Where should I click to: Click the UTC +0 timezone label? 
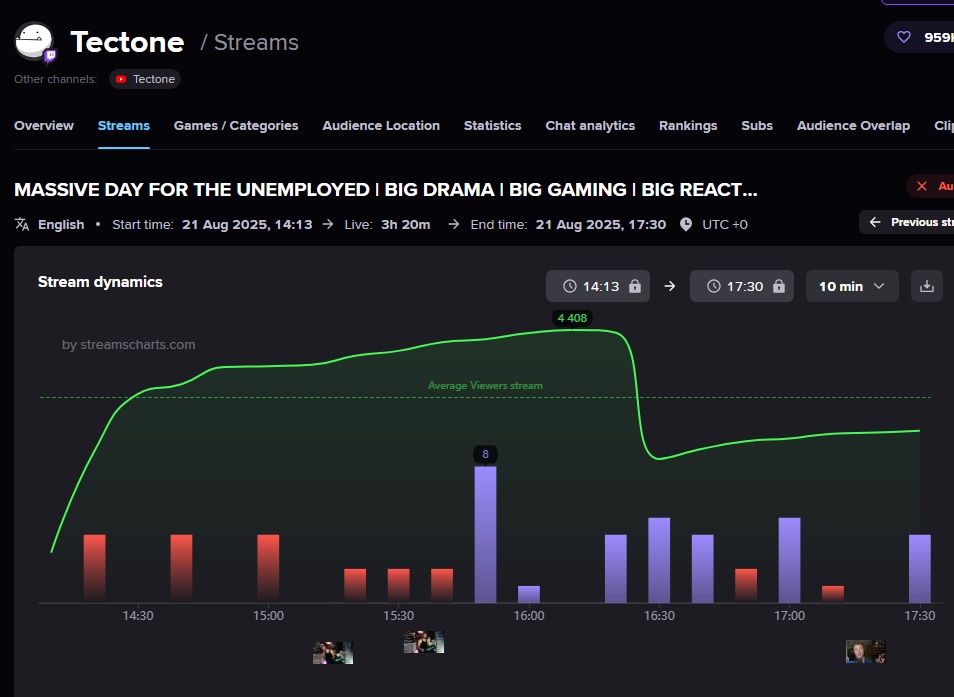725,224
